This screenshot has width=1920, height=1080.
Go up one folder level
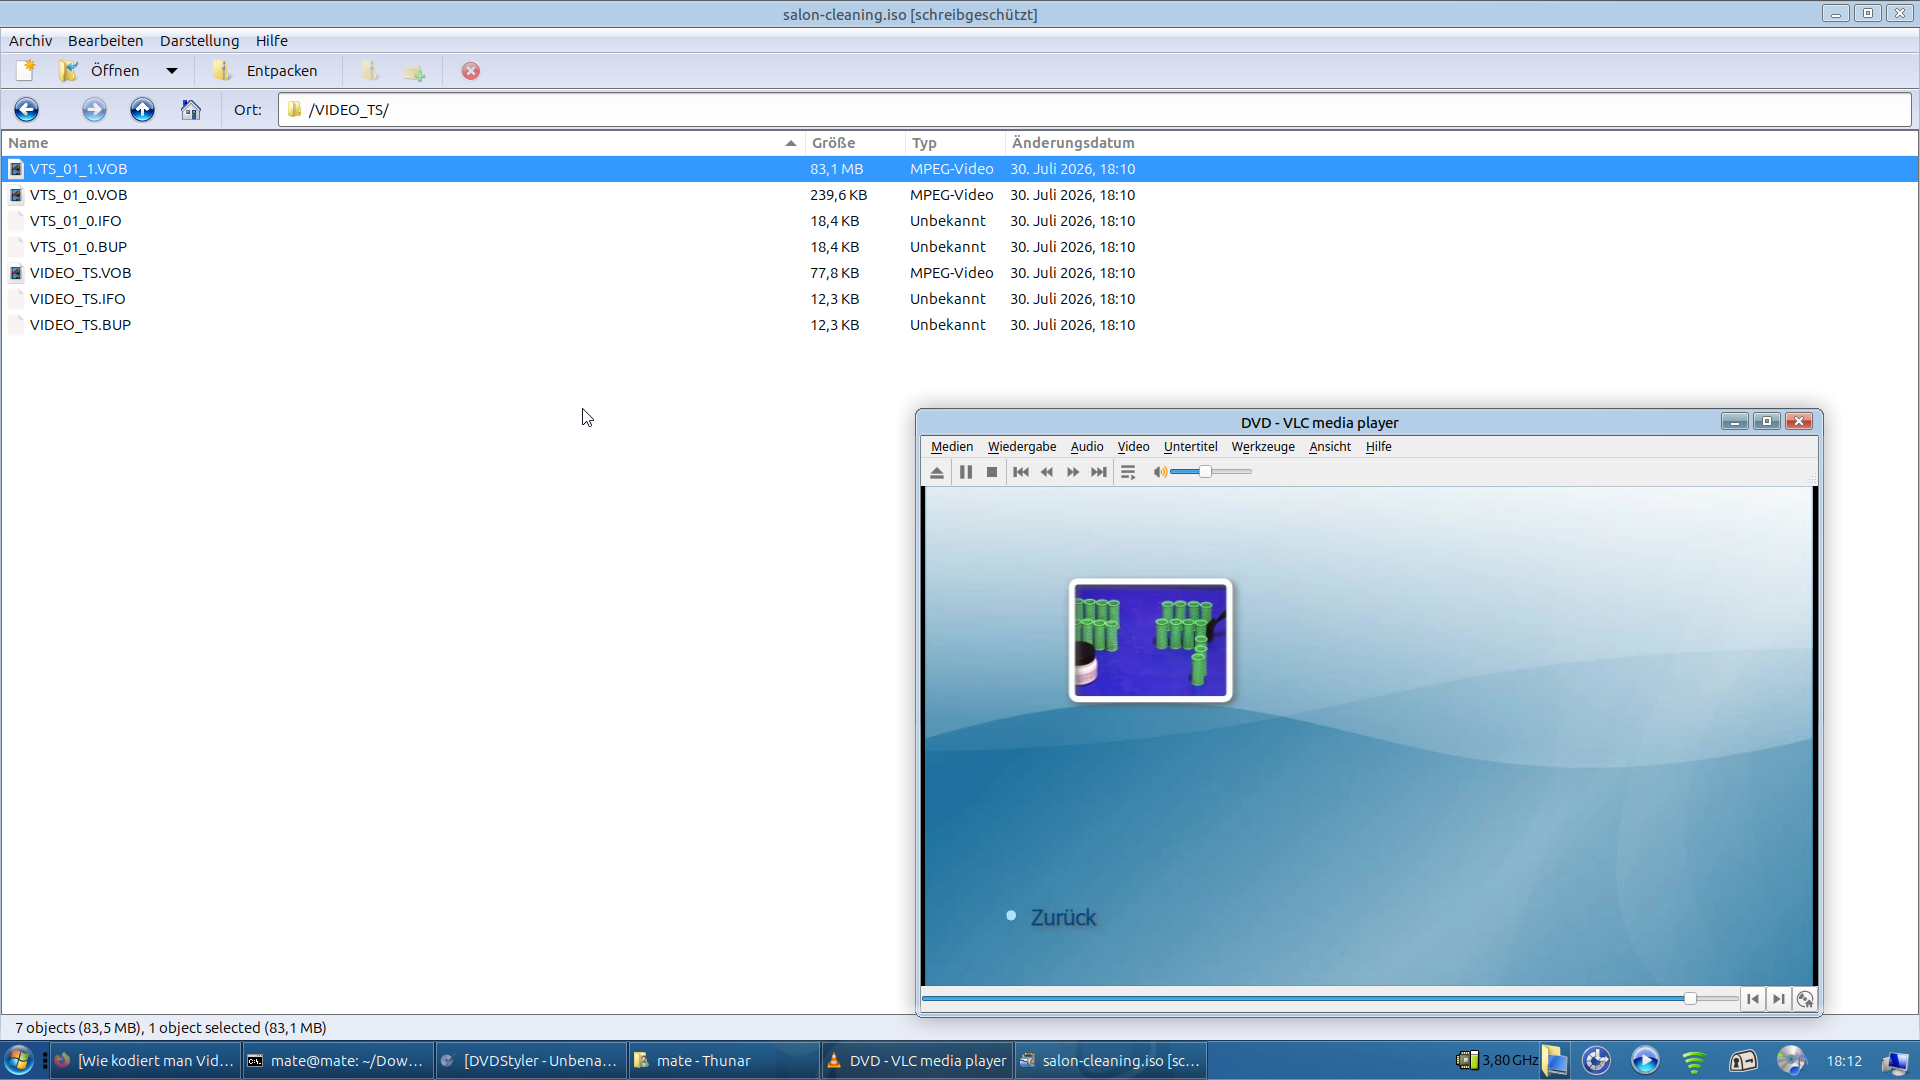point(142,110)
